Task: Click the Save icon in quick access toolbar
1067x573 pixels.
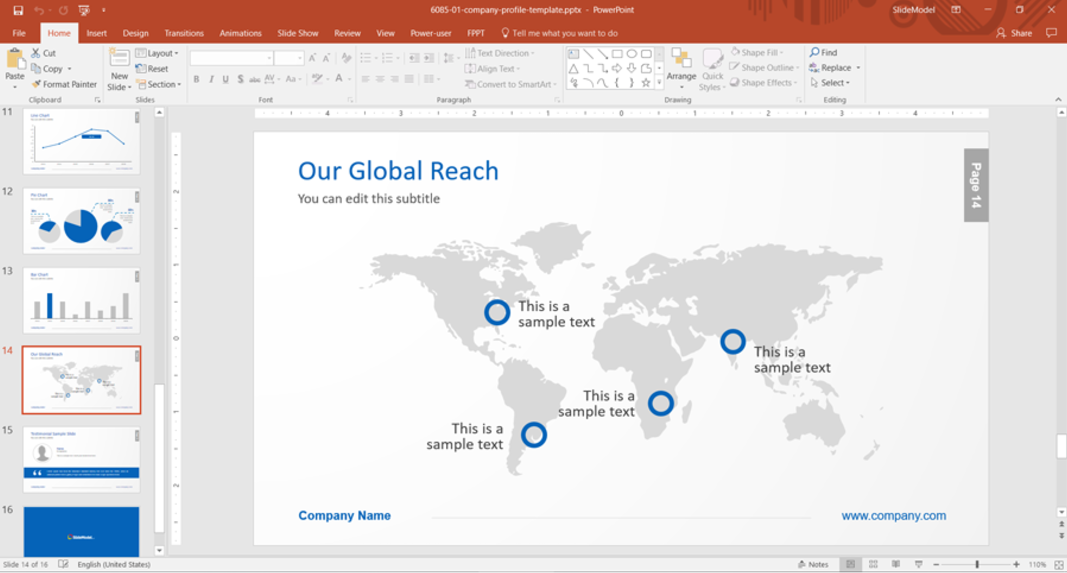Action: (18, 10)
